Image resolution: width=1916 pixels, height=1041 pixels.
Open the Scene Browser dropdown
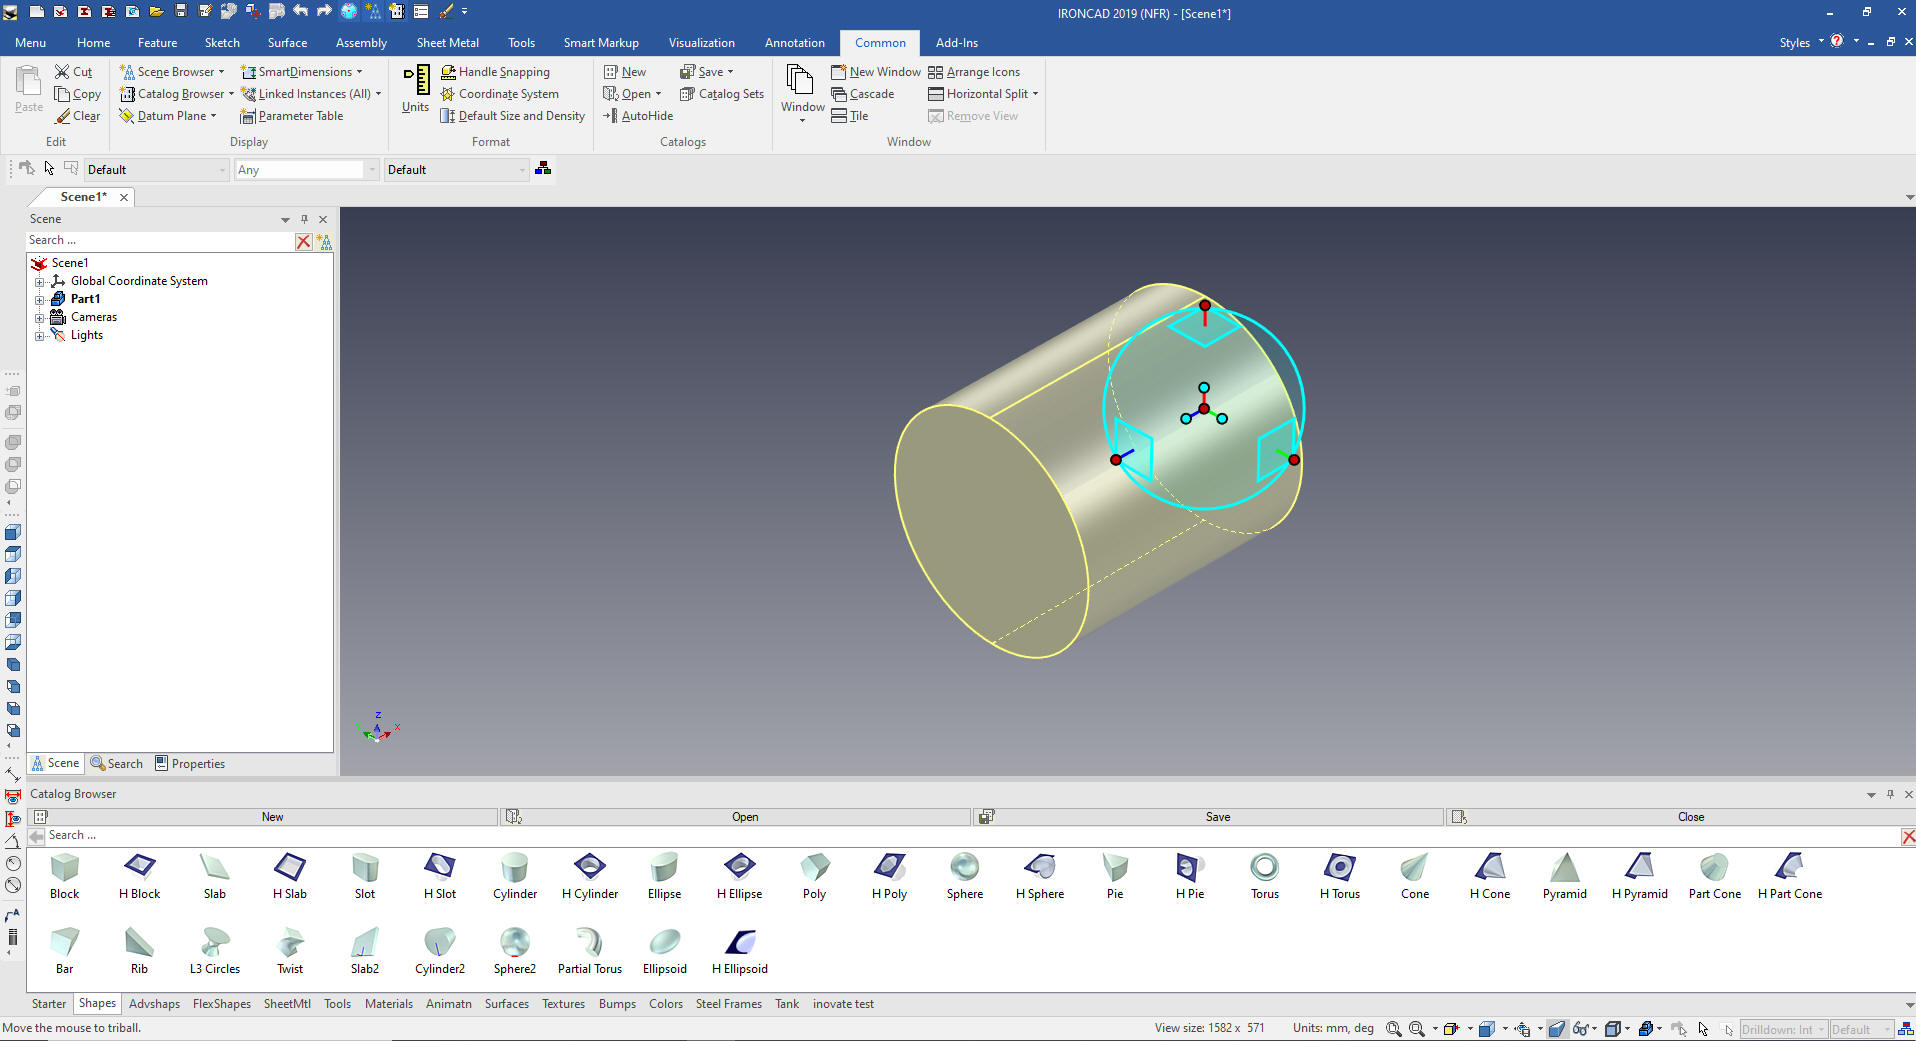tap(221, 72)
